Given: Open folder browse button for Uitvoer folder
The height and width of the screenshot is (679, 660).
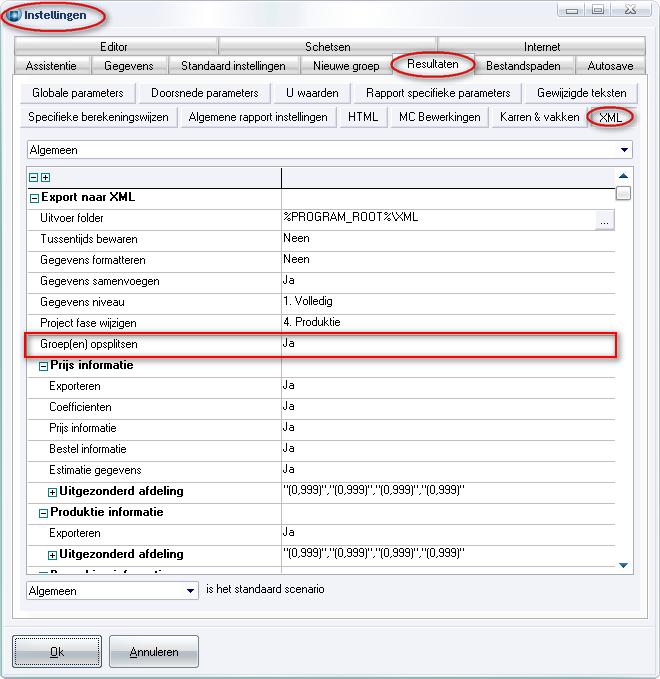Looking at the screenshot, I should (604, 220).
